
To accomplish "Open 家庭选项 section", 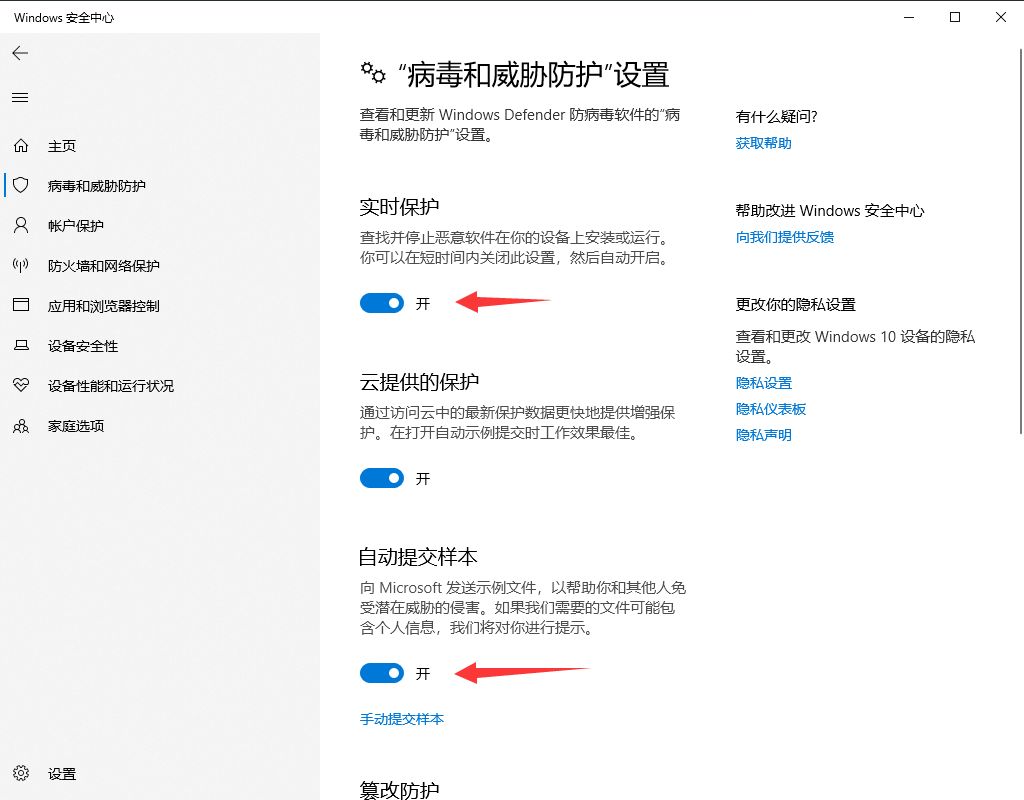I will click(x=76, y=426).
